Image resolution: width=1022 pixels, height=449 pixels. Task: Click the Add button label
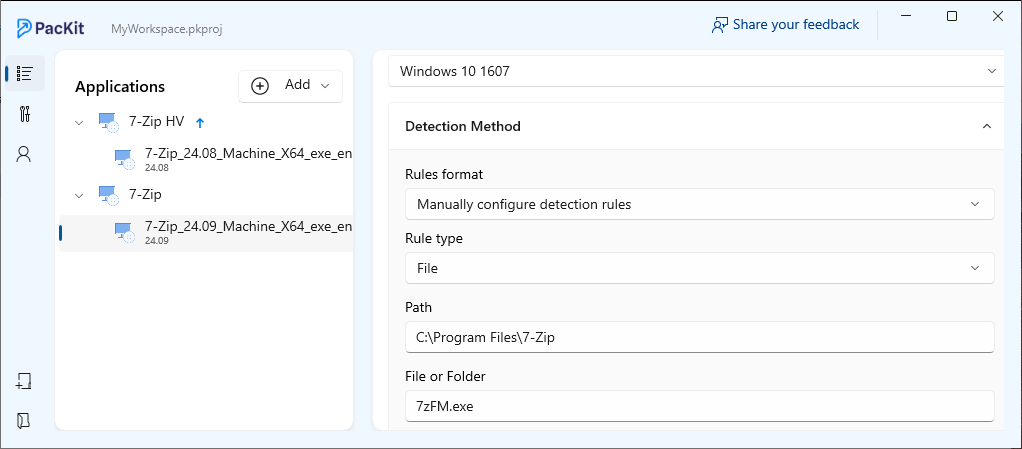[x=297, y=85]
